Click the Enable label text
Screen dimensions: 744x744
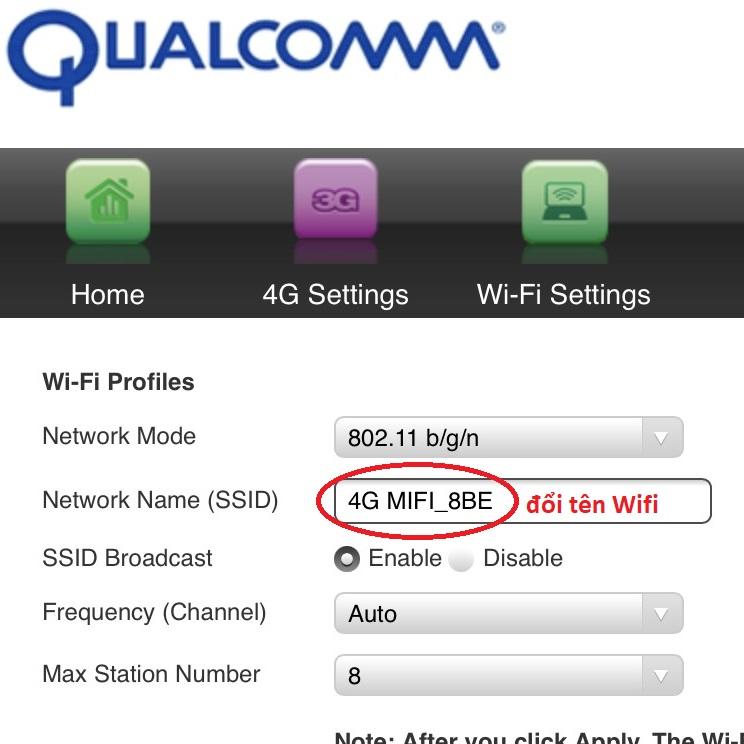click(405, 558)
